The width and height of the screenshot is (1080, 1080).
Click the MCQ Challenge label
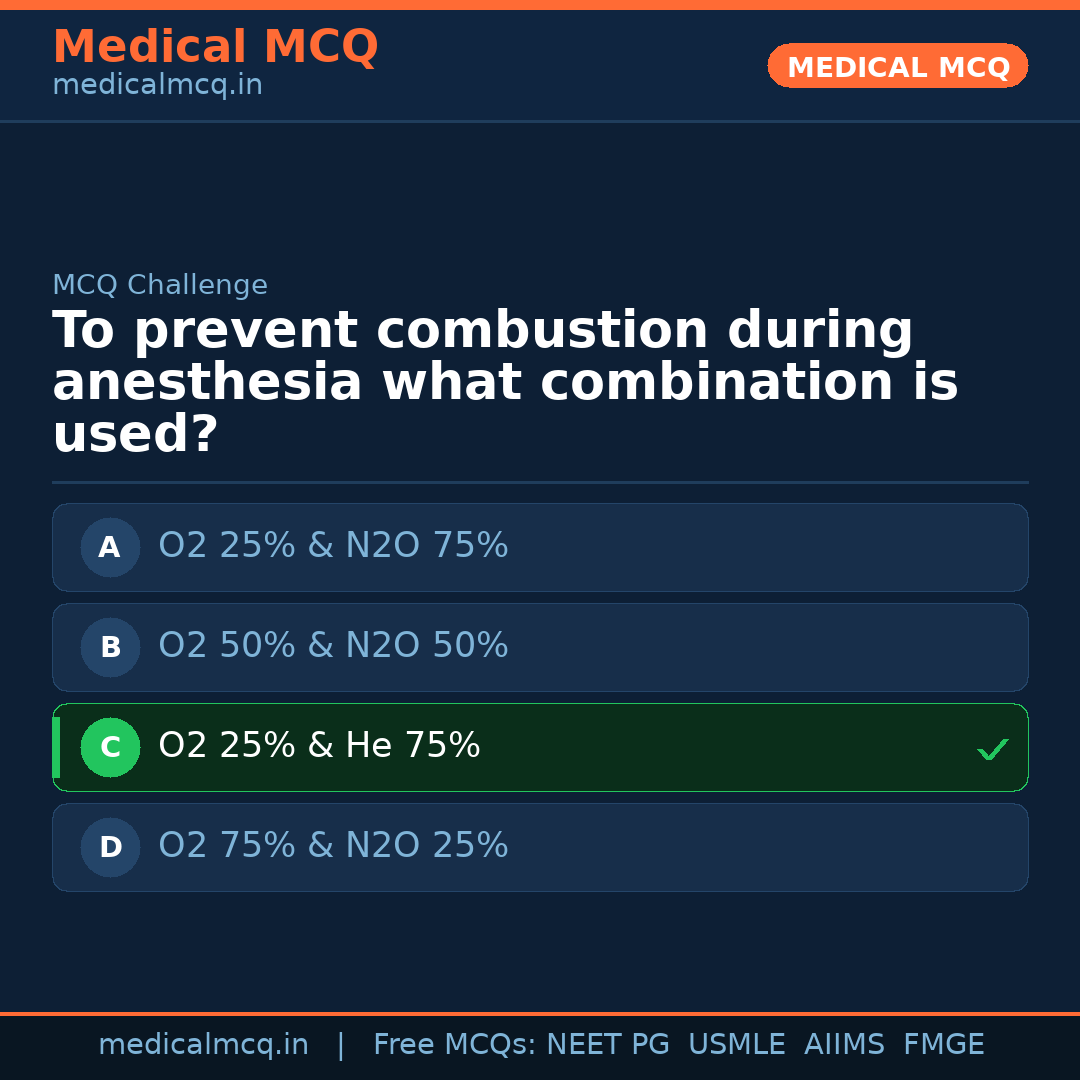pos(160,286)
